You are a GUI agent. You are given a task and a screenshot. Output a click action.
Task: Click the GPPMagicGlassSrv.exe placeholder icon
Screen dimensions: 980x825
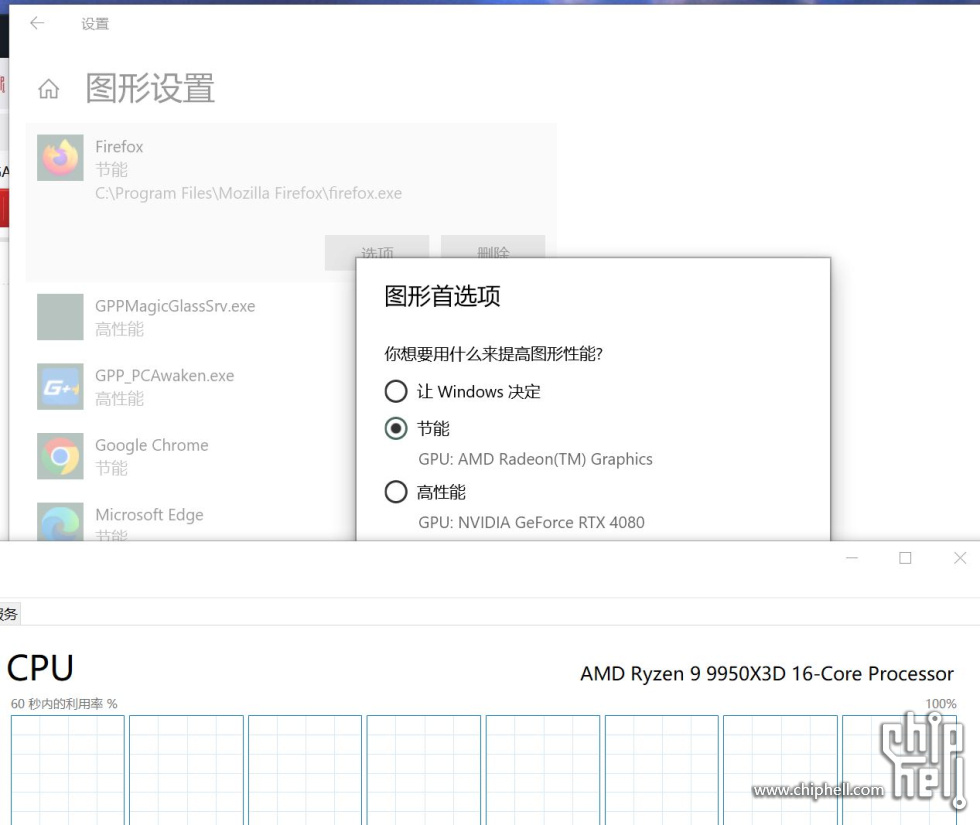[60, 317]
